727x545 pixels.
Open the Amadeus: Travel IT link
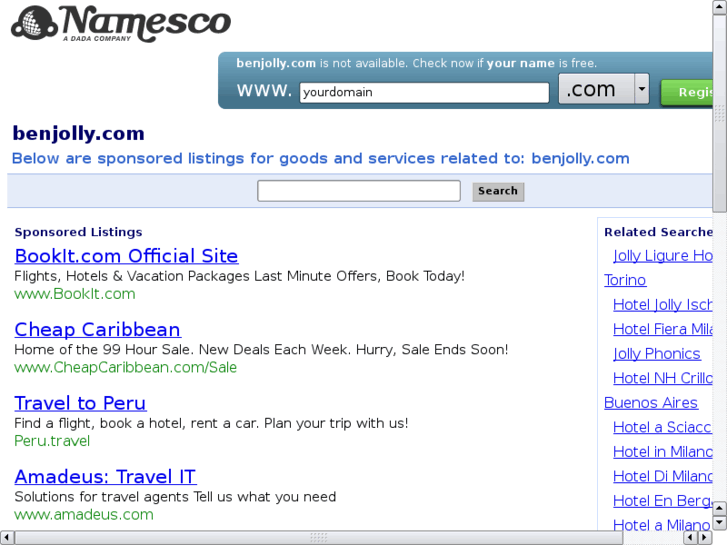click(105, 477)
